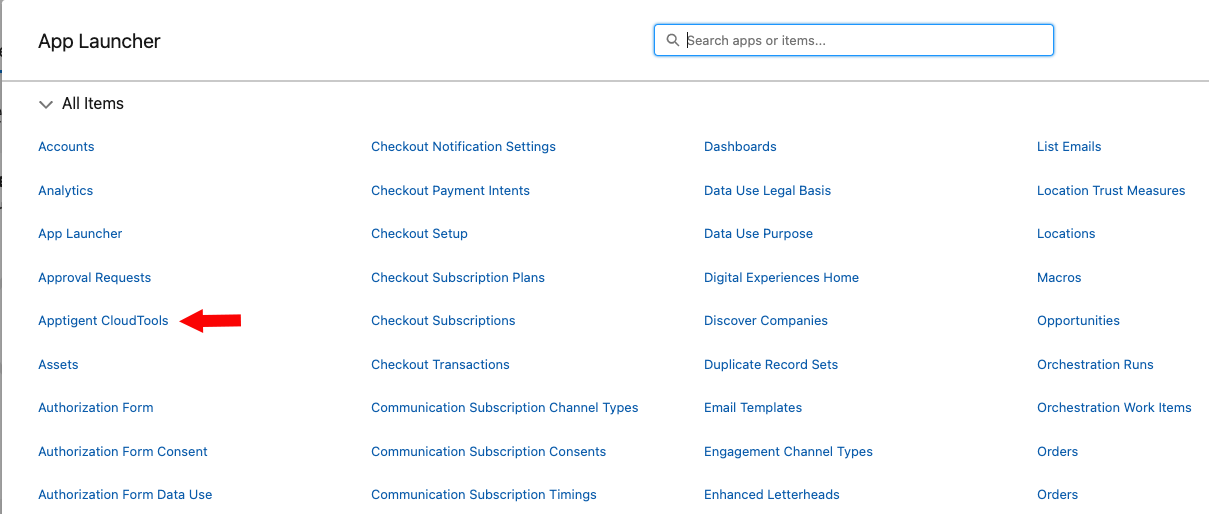Open the Dashboards item
1209x514 pixels.
pos(740,147)
